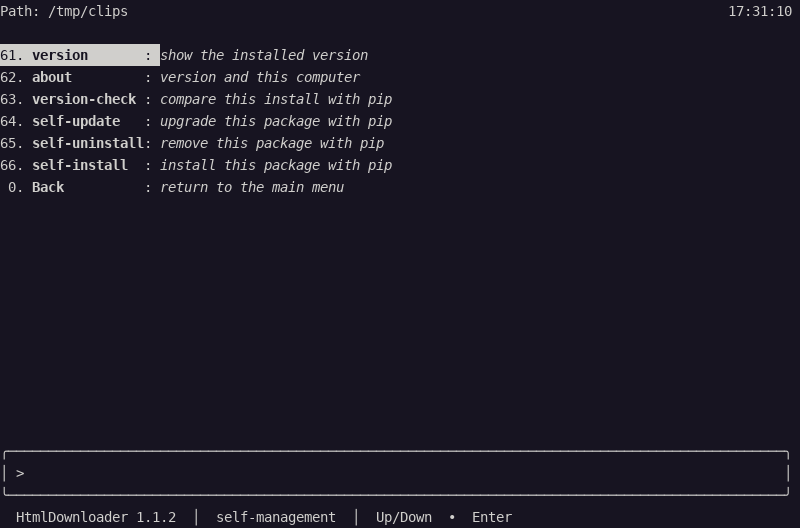Image resolution: width=800 pixels, height=528 pixels.
Task: Click the Path /tmp/clips header
Action: [x=64, y=11]
